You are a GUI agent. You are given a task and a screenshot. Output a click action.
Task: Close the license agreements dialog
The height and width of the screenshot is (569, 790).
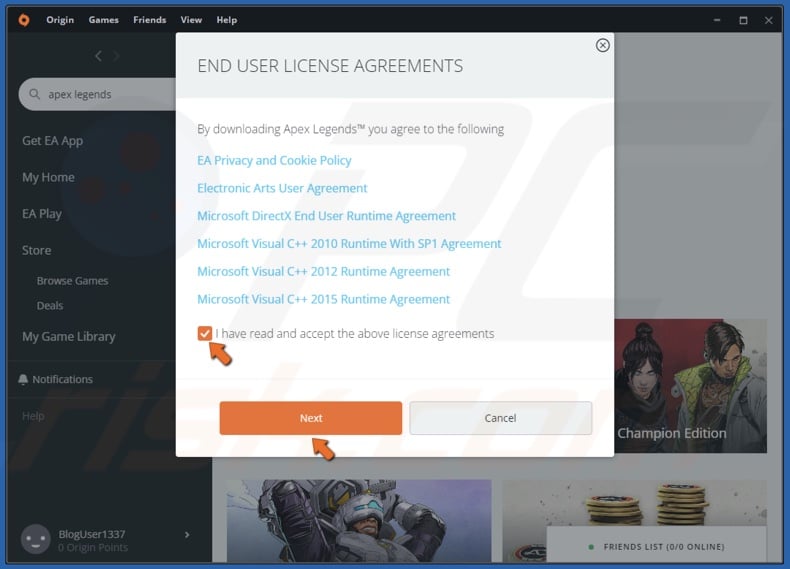tap(602, 45)
